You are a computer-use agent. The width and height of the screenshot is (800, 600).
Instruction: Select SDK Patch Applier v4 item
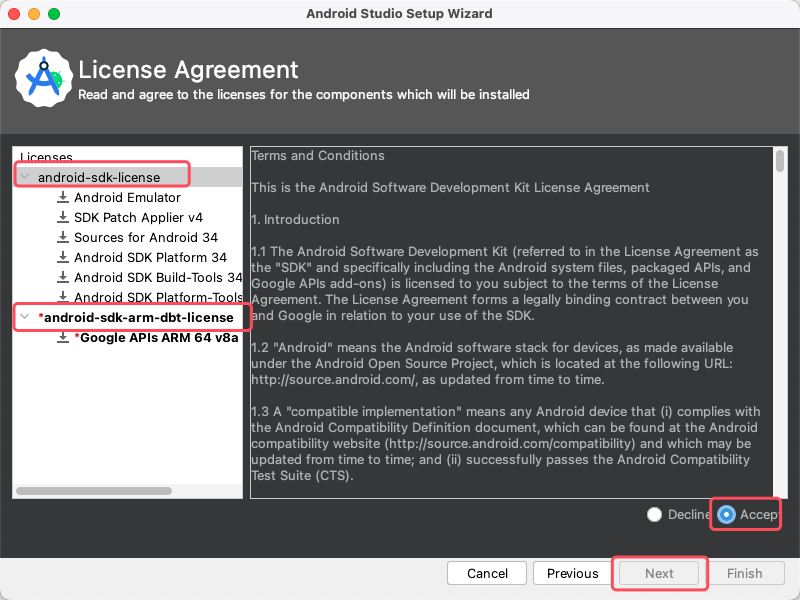tap(138, 217)
